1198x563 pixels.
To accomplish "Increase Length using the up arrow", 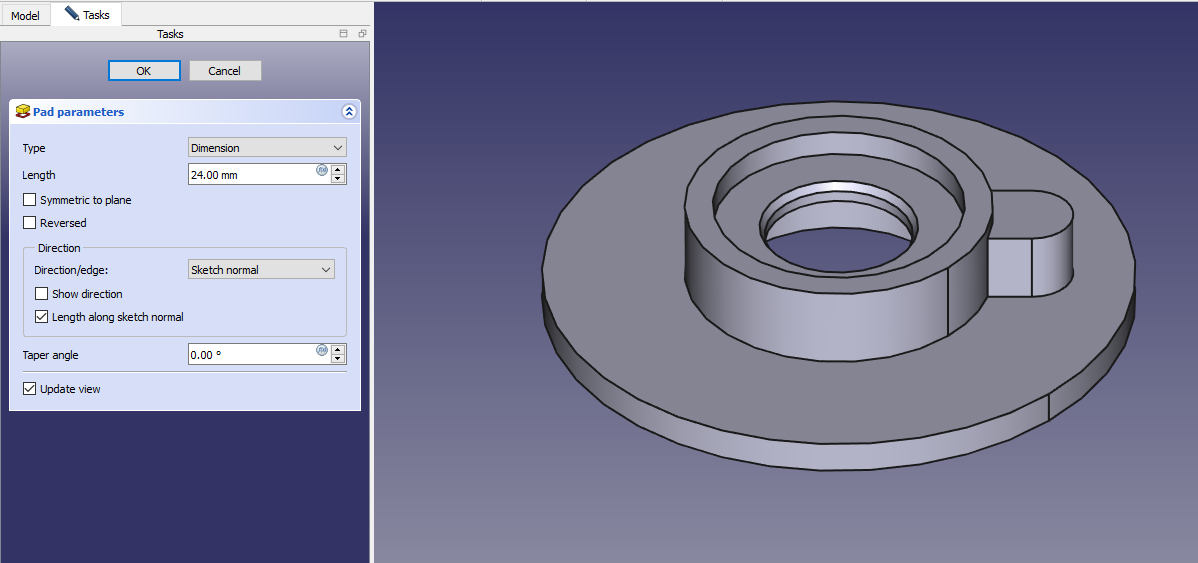I will tap(338, 170).
